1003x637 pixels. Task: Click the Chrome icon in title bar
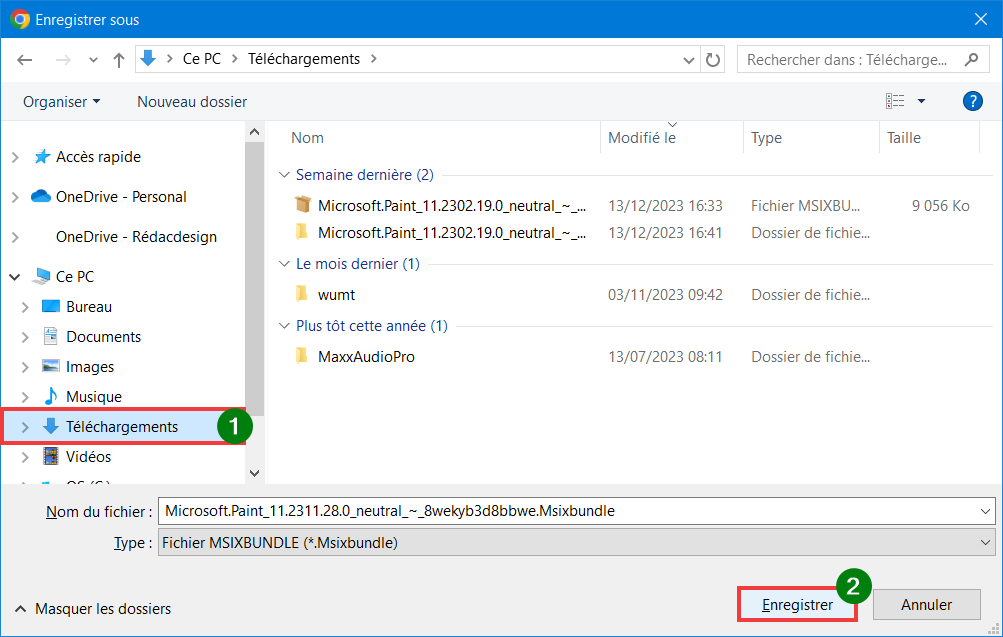(20, 19)
